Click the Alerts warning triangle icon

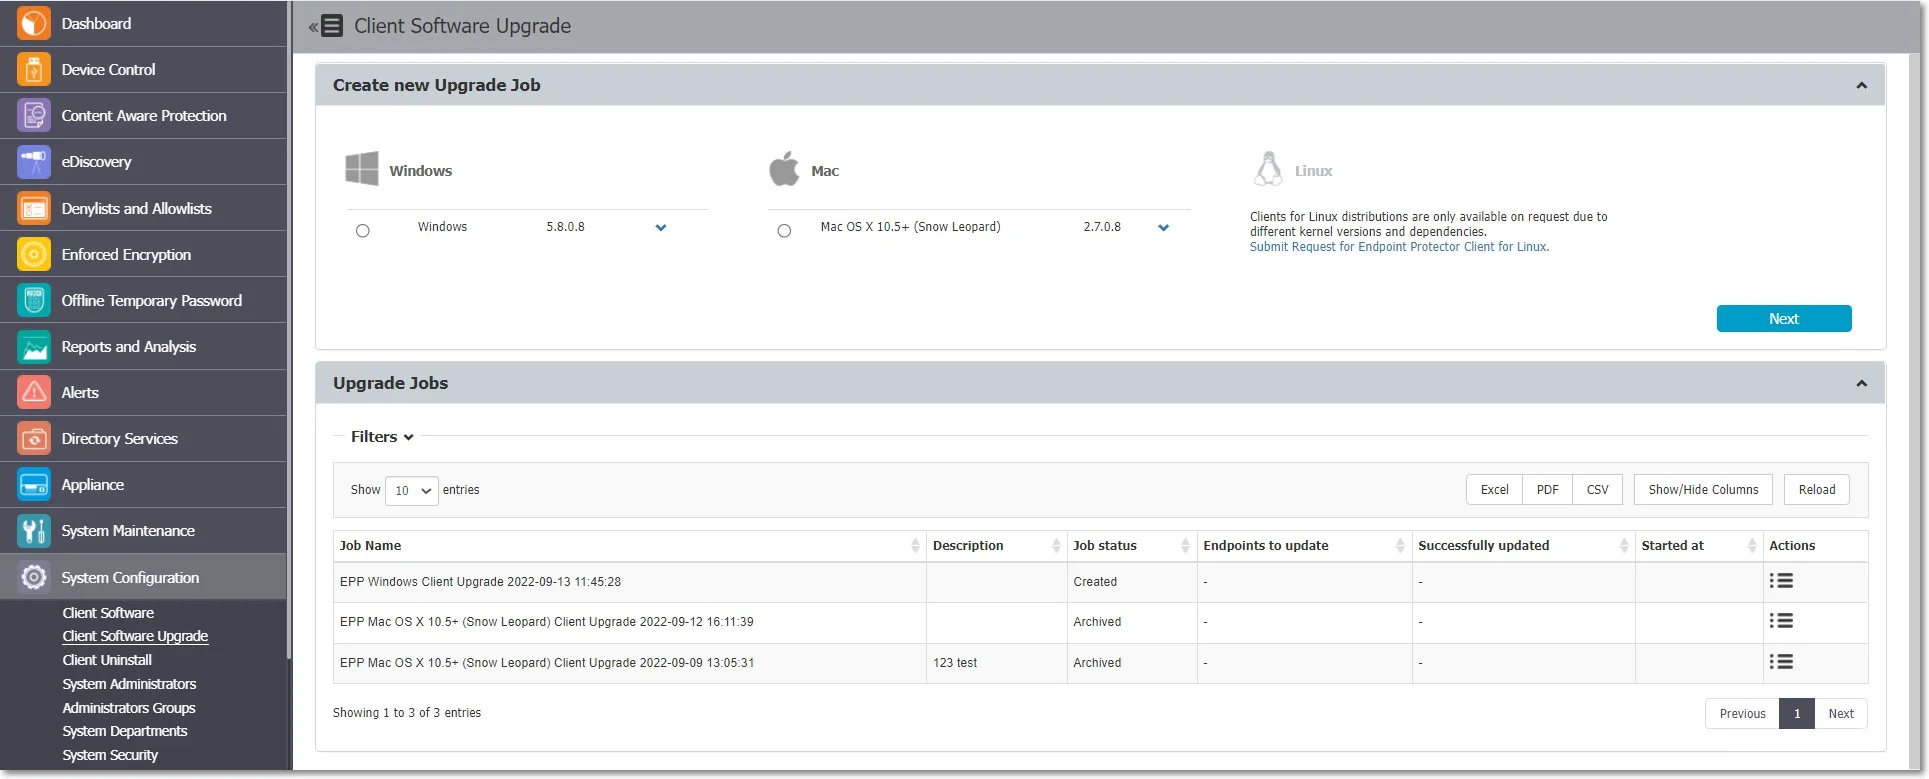pyautogui.click(x=34, y=392)
